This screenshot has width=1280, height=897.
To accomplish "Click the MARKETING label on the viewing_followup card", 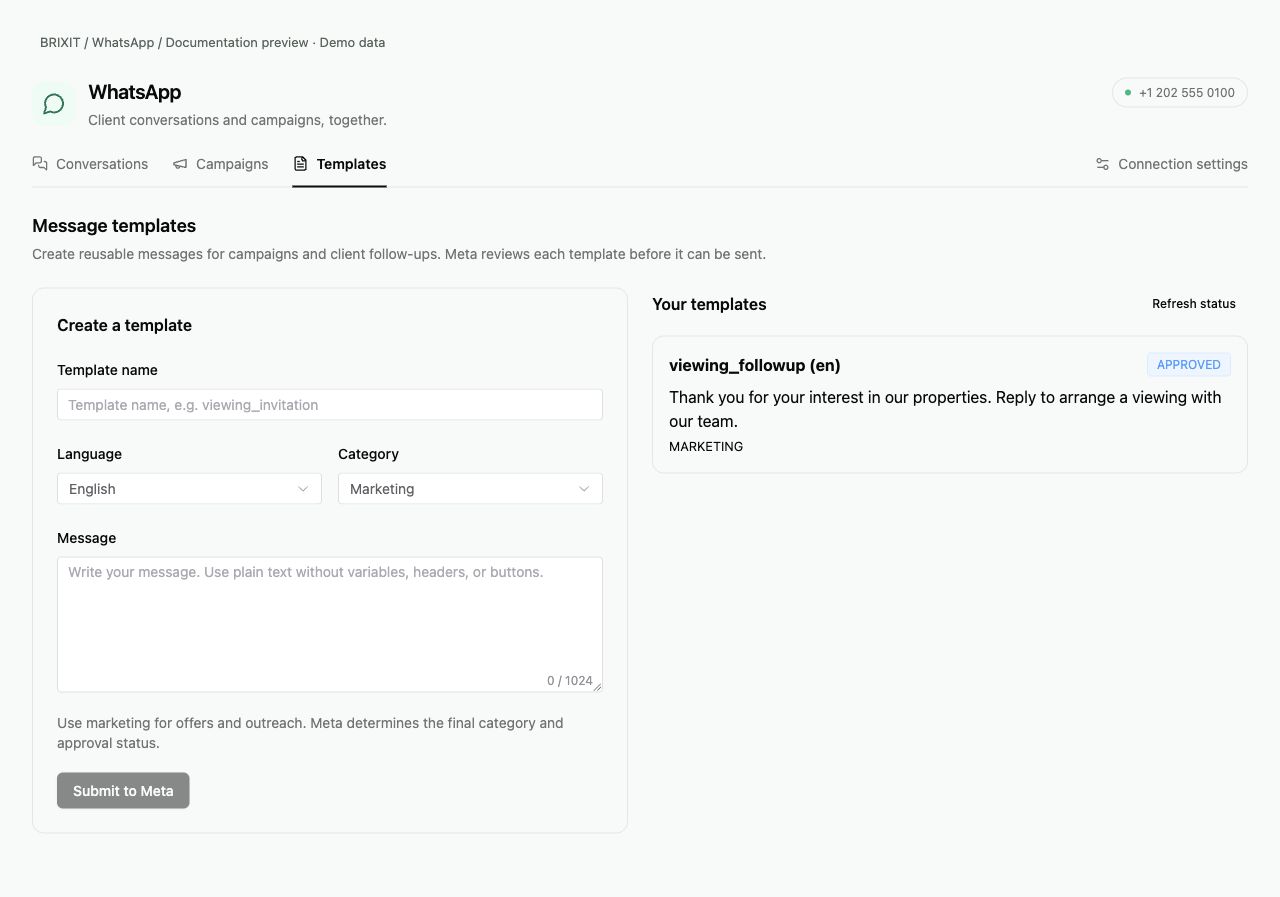I will pyautogui.click(x=706, y=447).
